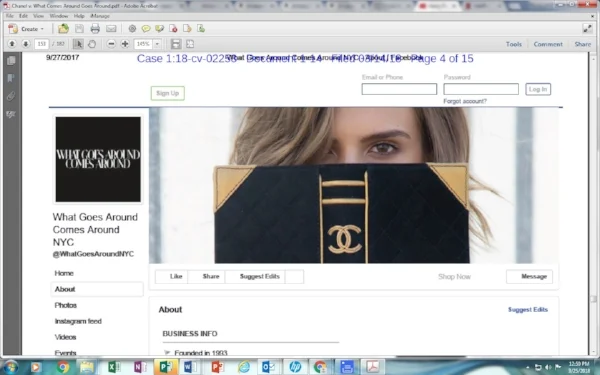The width and height of the screenshot is (600, 375).
Task: Open the Help menu
Action: [79, 16]
